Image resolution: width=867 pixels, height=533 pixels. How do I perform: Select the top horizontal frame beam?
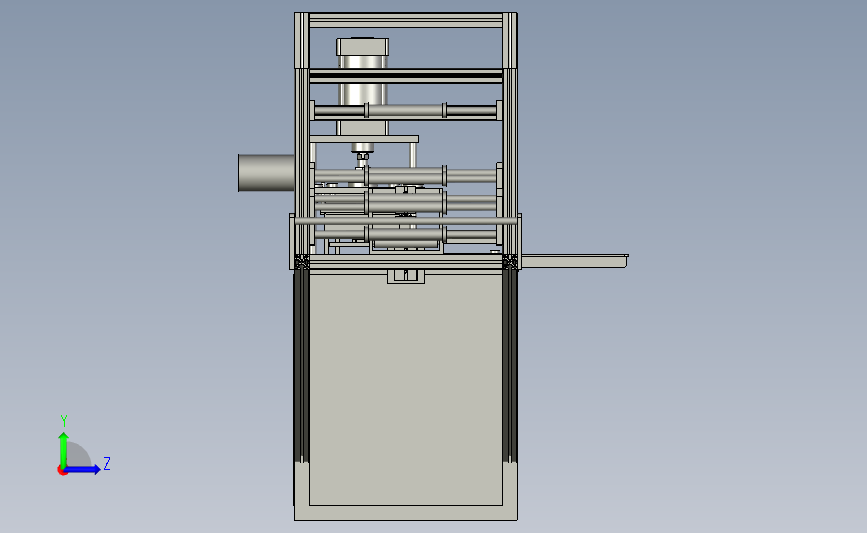406,20
